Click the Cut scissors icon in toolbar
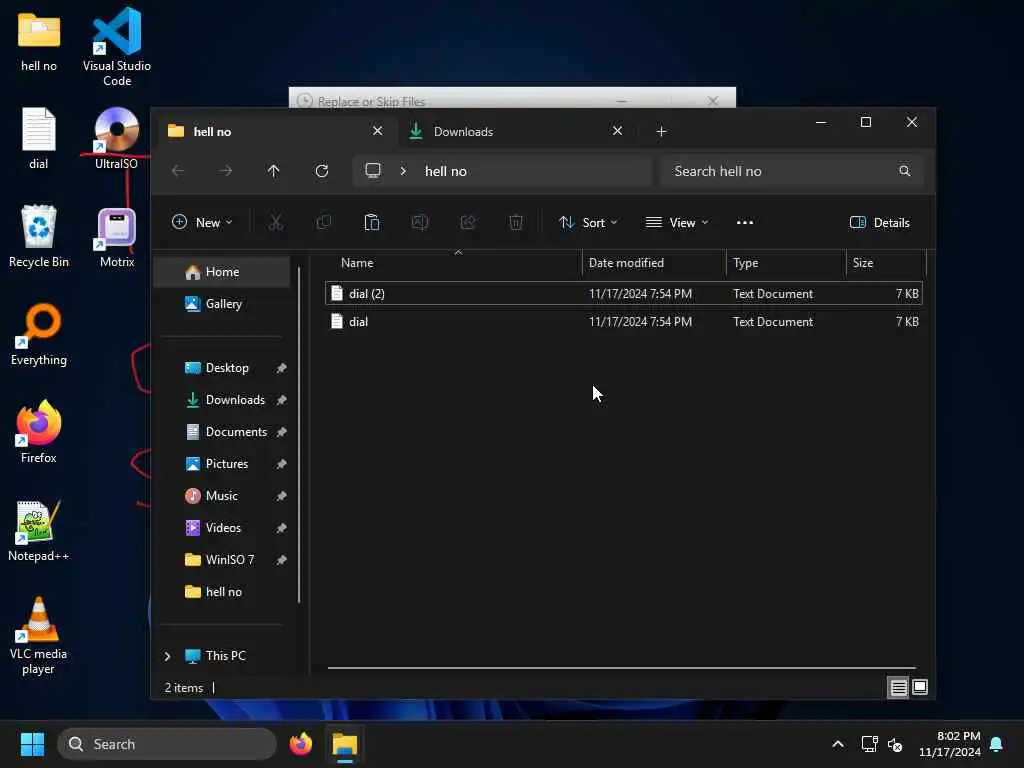 [276, 223]
